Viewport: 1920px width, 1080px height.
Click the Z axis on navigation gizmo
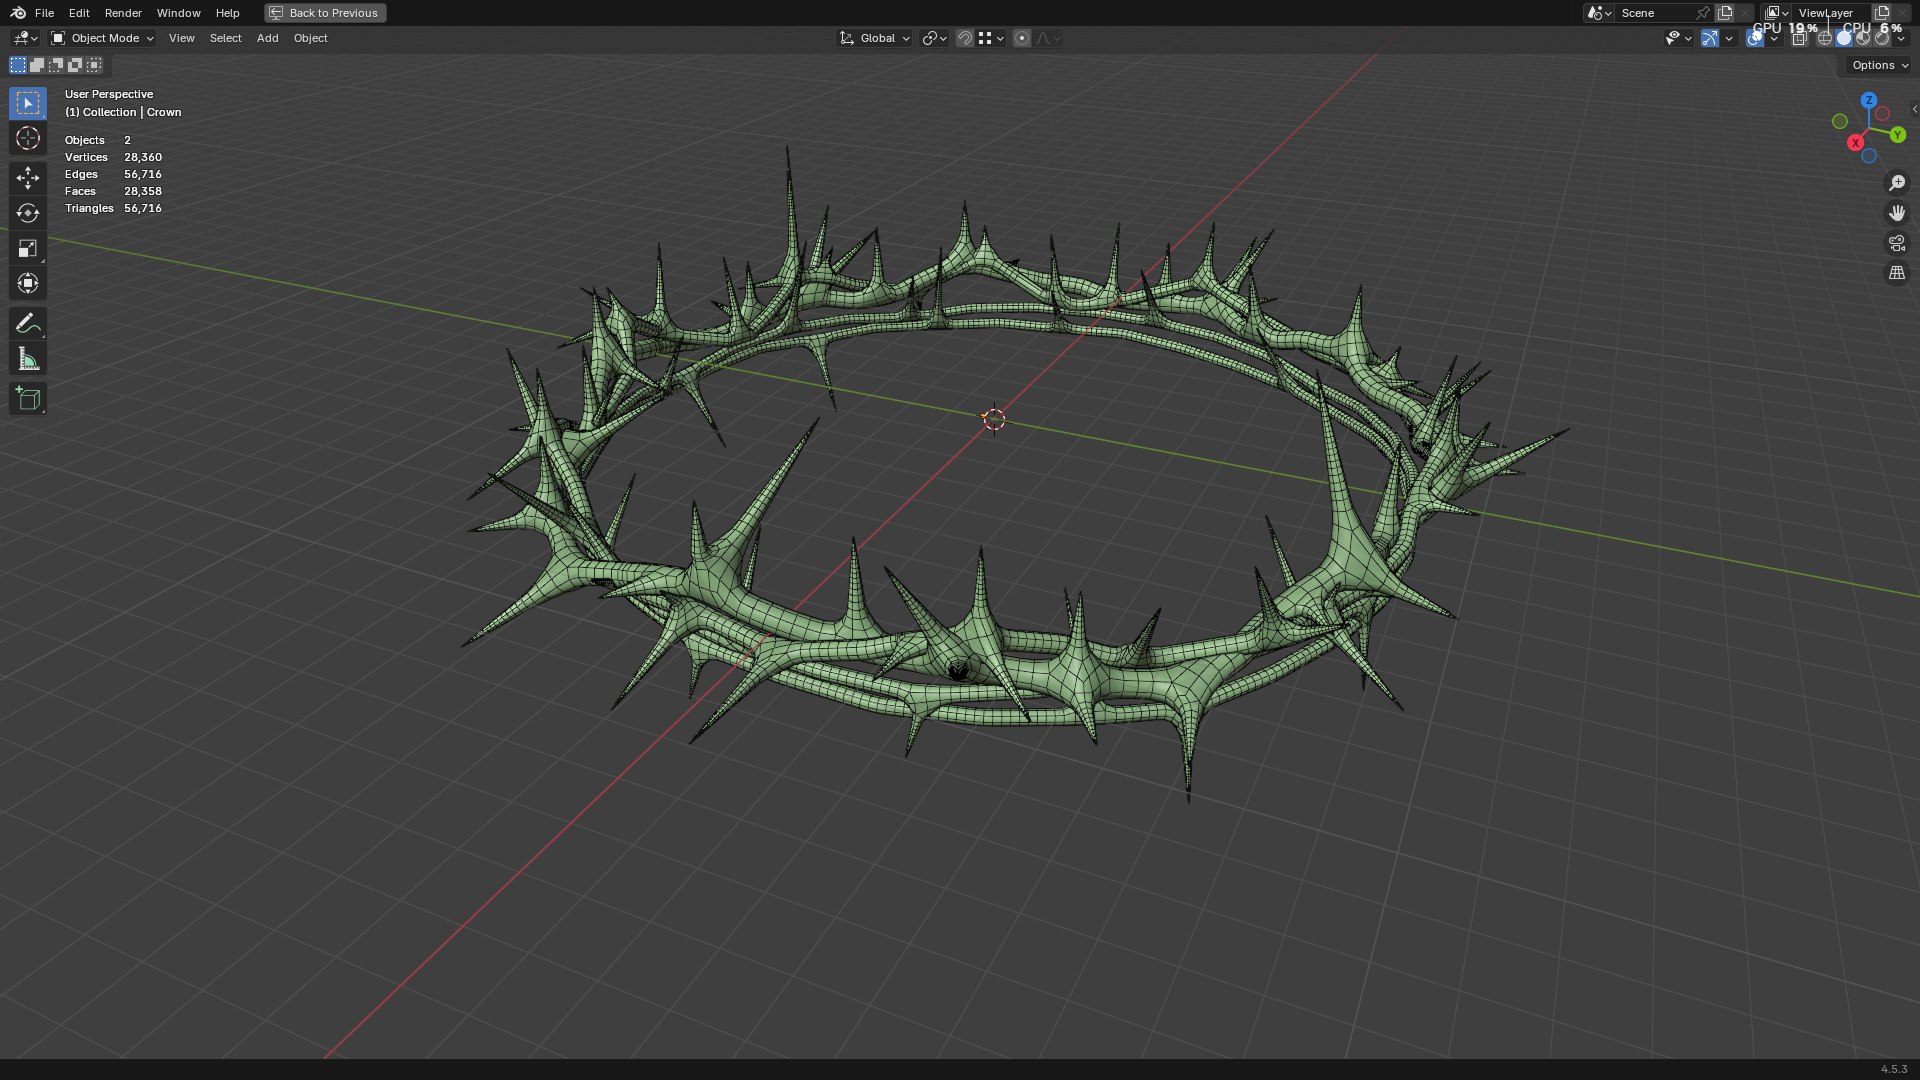(x=1869, y=101)
